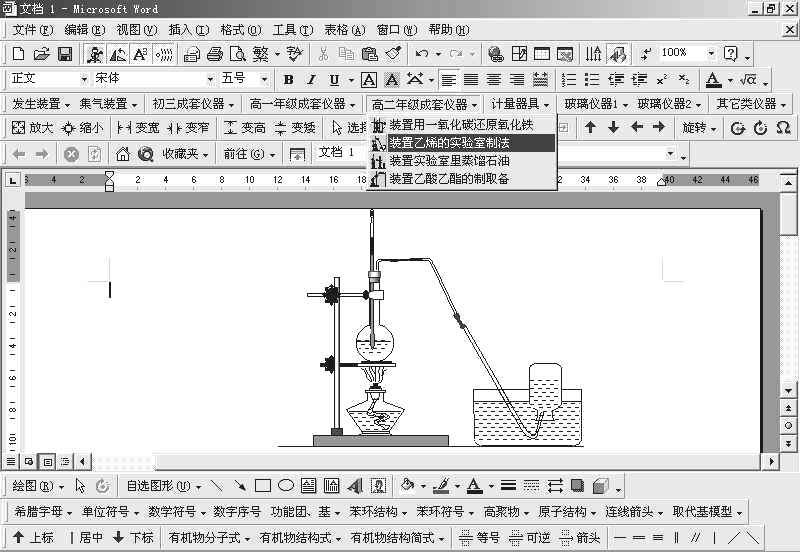Click the New document icon
This screenshot has height=553, width=800.
[18, 54]
